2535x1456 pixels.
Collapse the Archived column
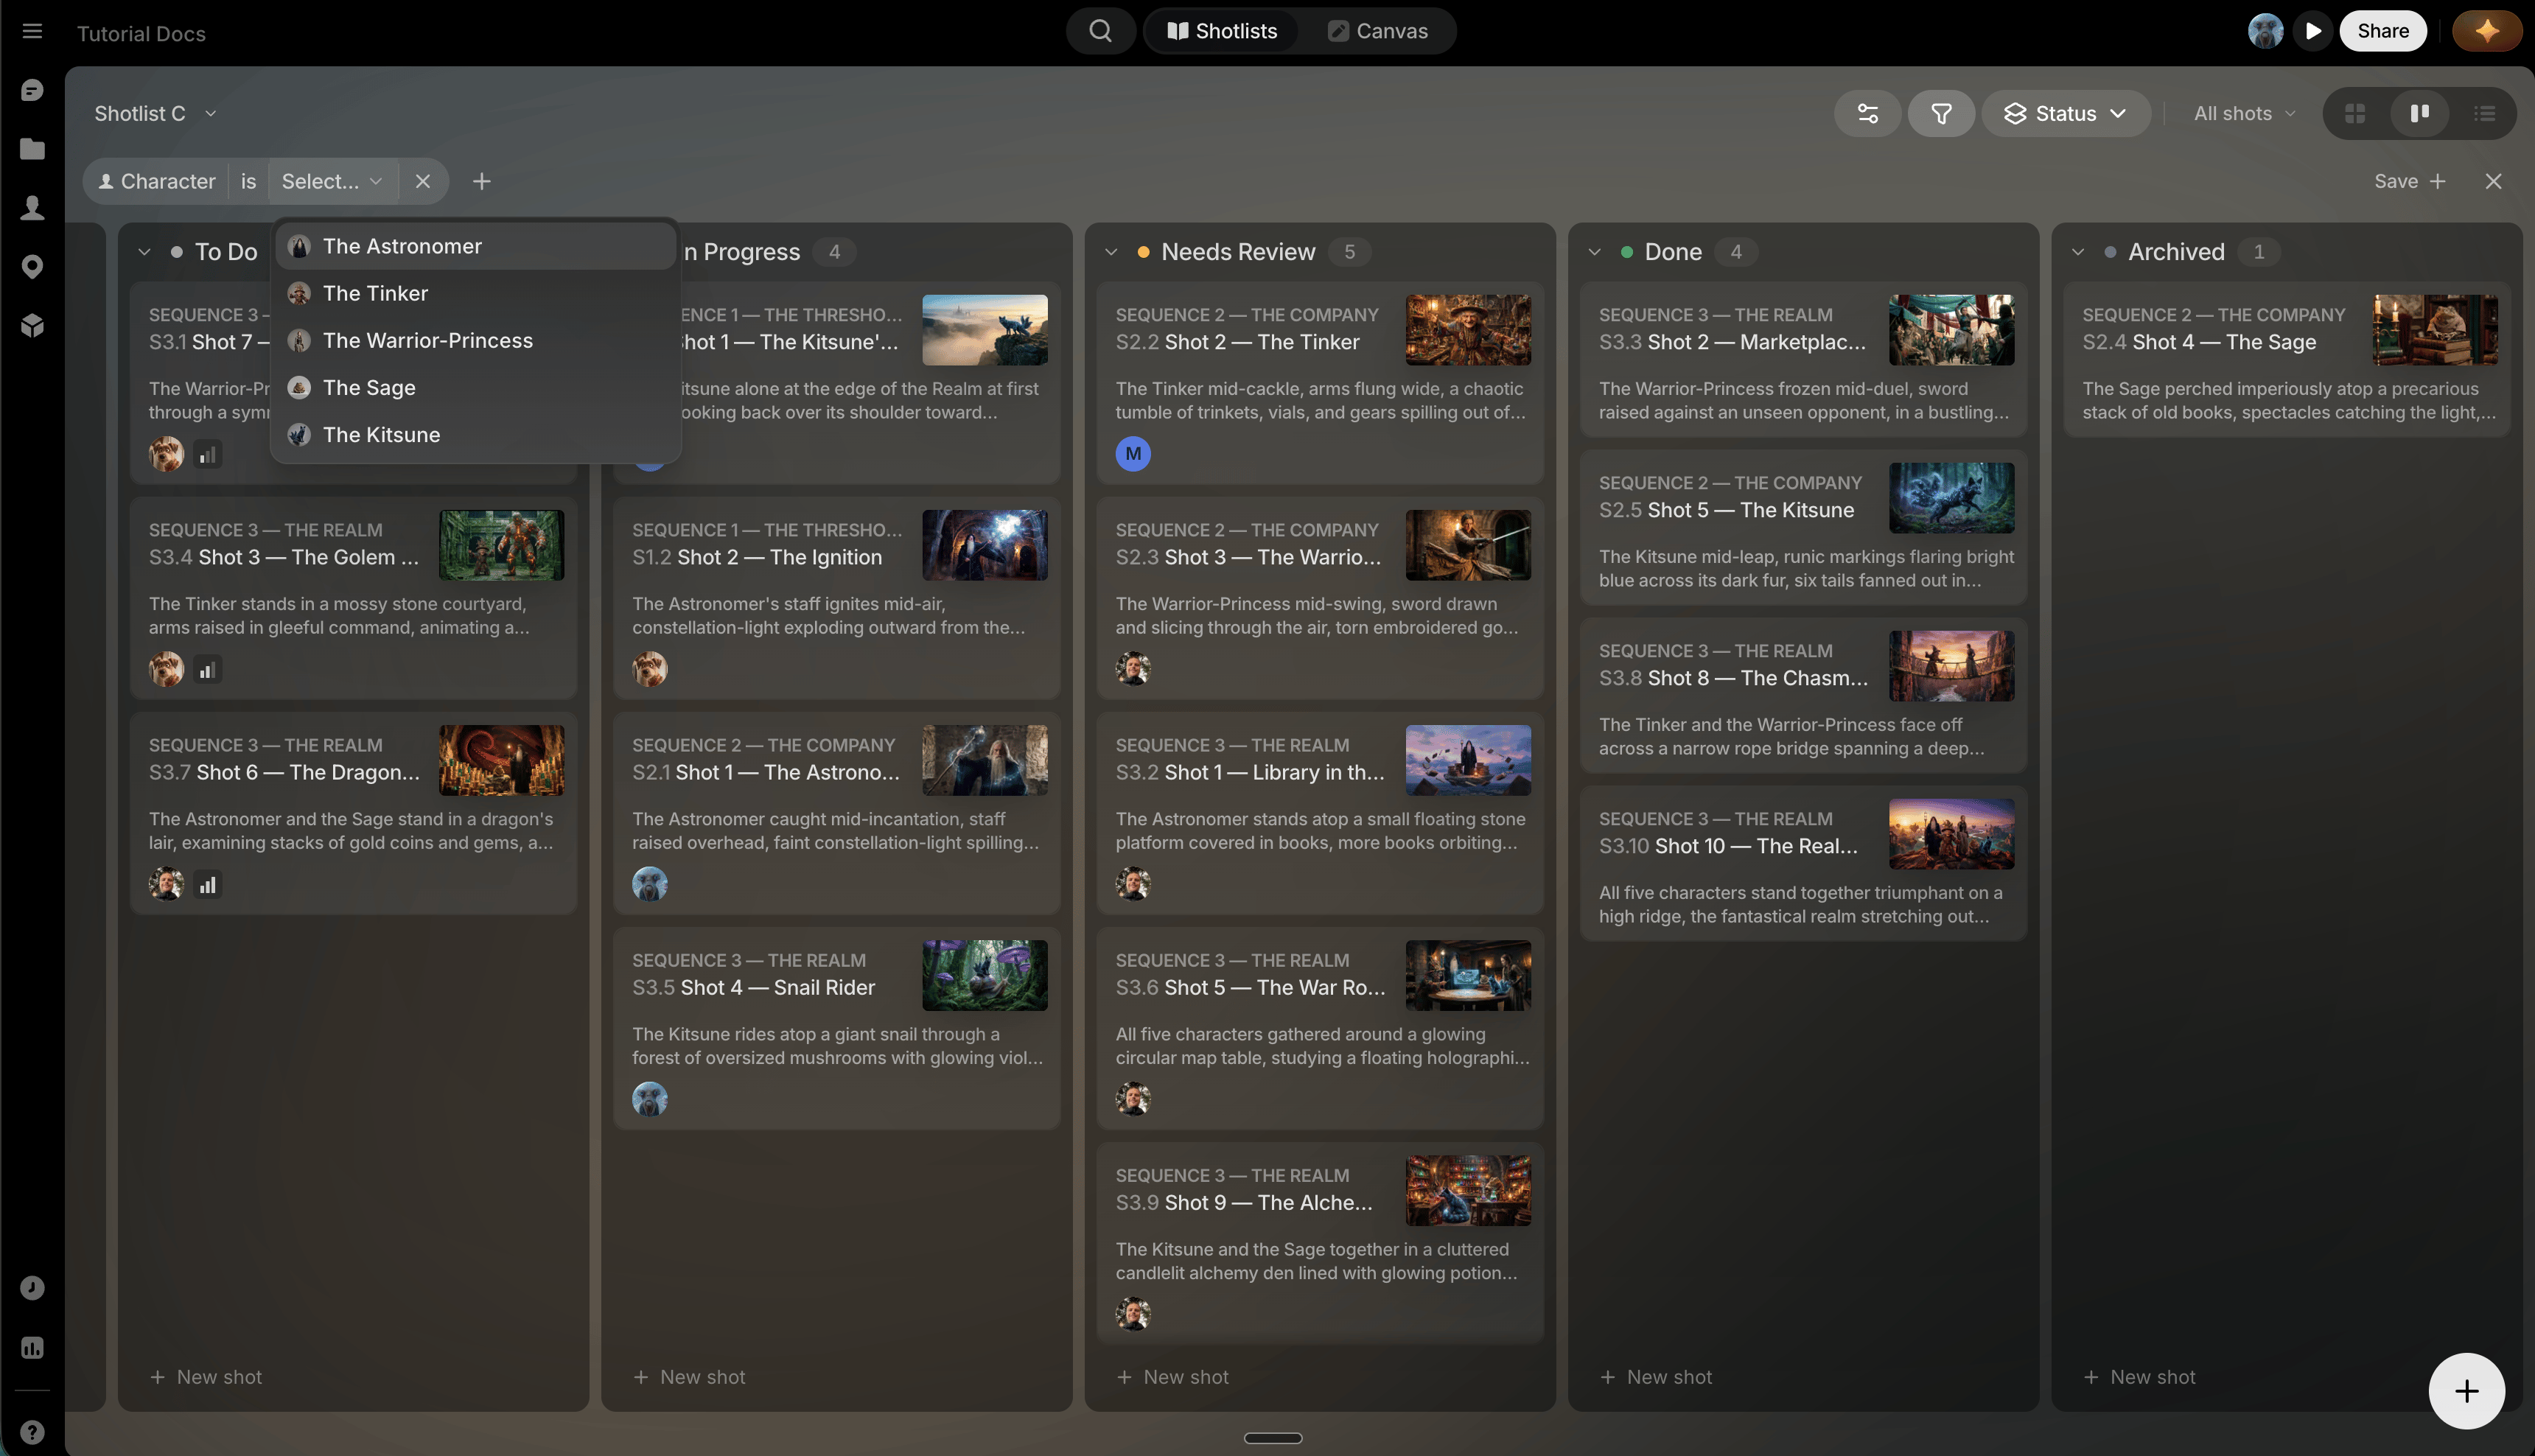[x=2078, y=252]
